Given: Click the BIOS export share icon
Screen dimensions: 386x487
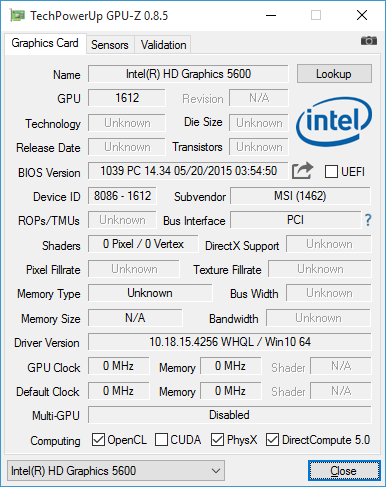Looking at the screenshot, I should tap(302, 170).
